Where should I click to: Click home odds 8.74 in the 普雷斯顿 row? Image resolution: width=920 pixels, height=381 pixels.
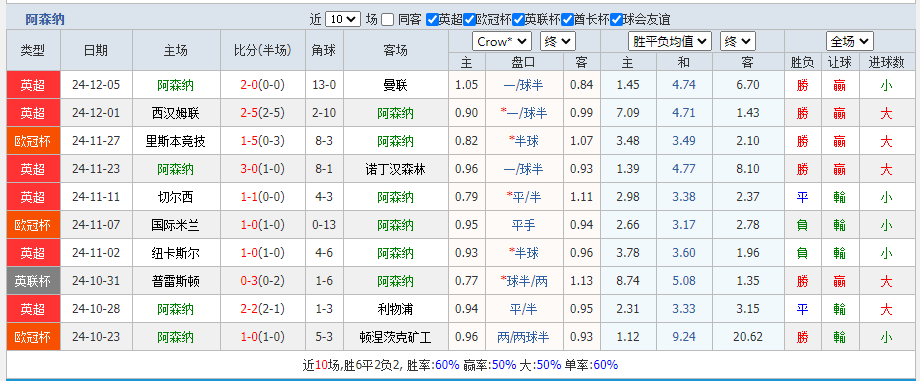point(628,281)
